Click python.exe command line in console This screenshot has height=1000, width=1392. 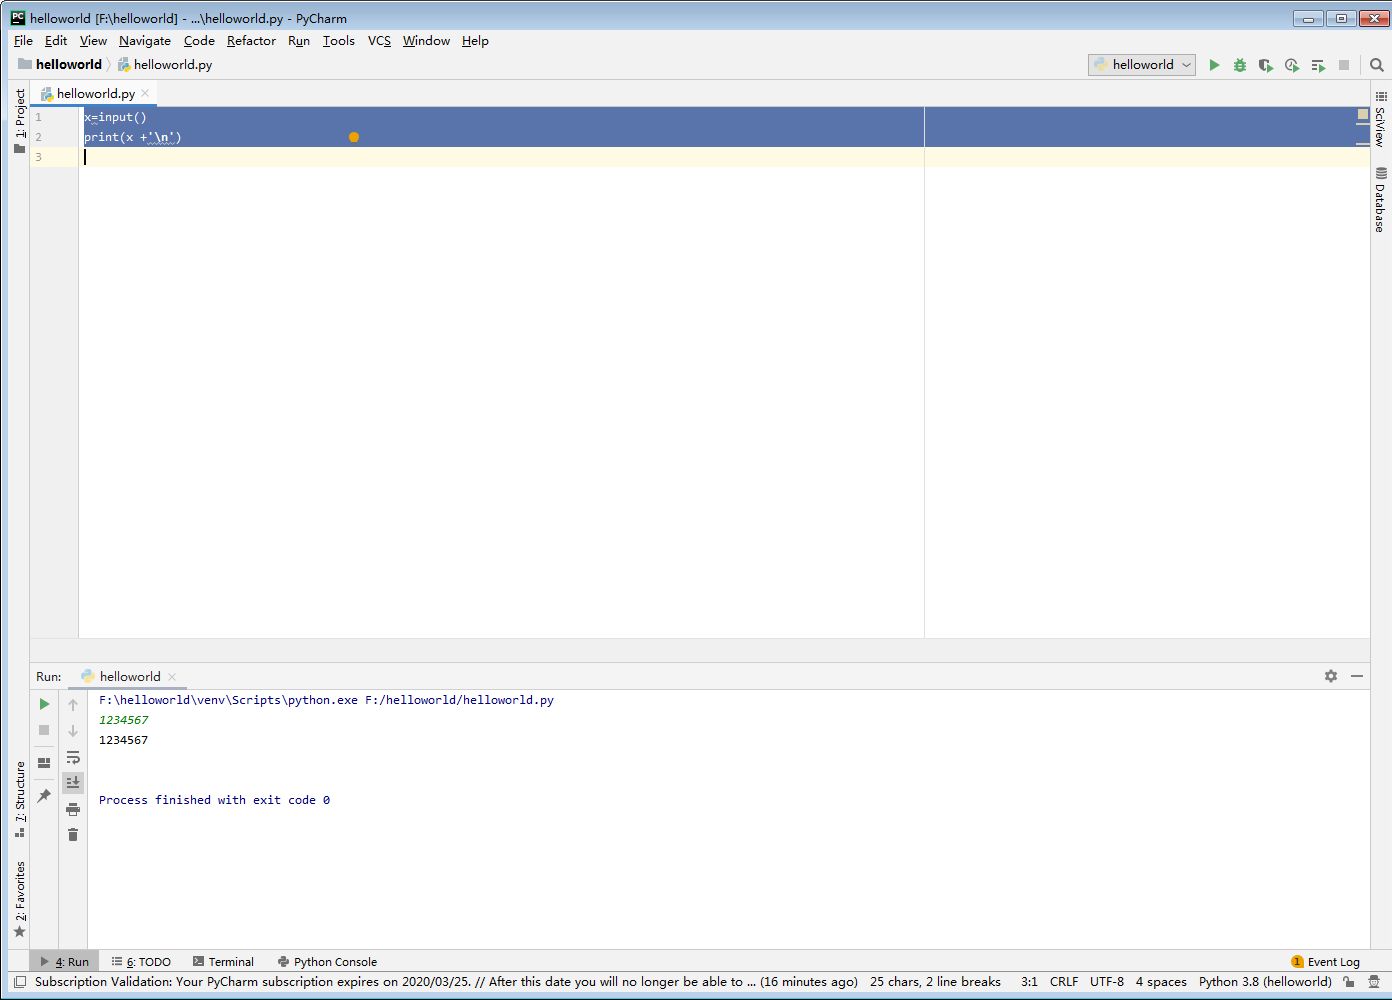326,700
